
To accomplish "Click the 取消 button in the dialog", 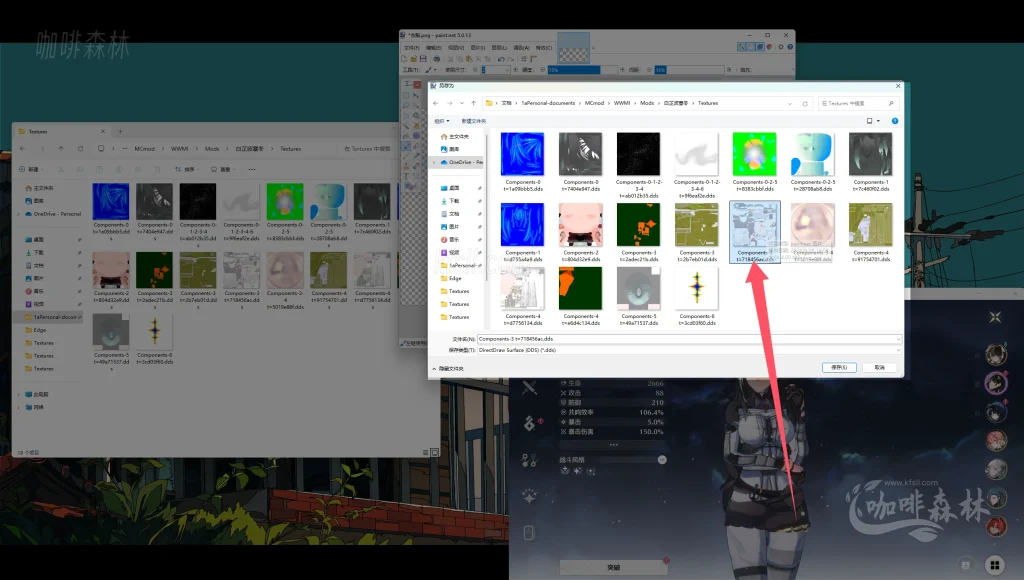I will click(x=880, y=368).
